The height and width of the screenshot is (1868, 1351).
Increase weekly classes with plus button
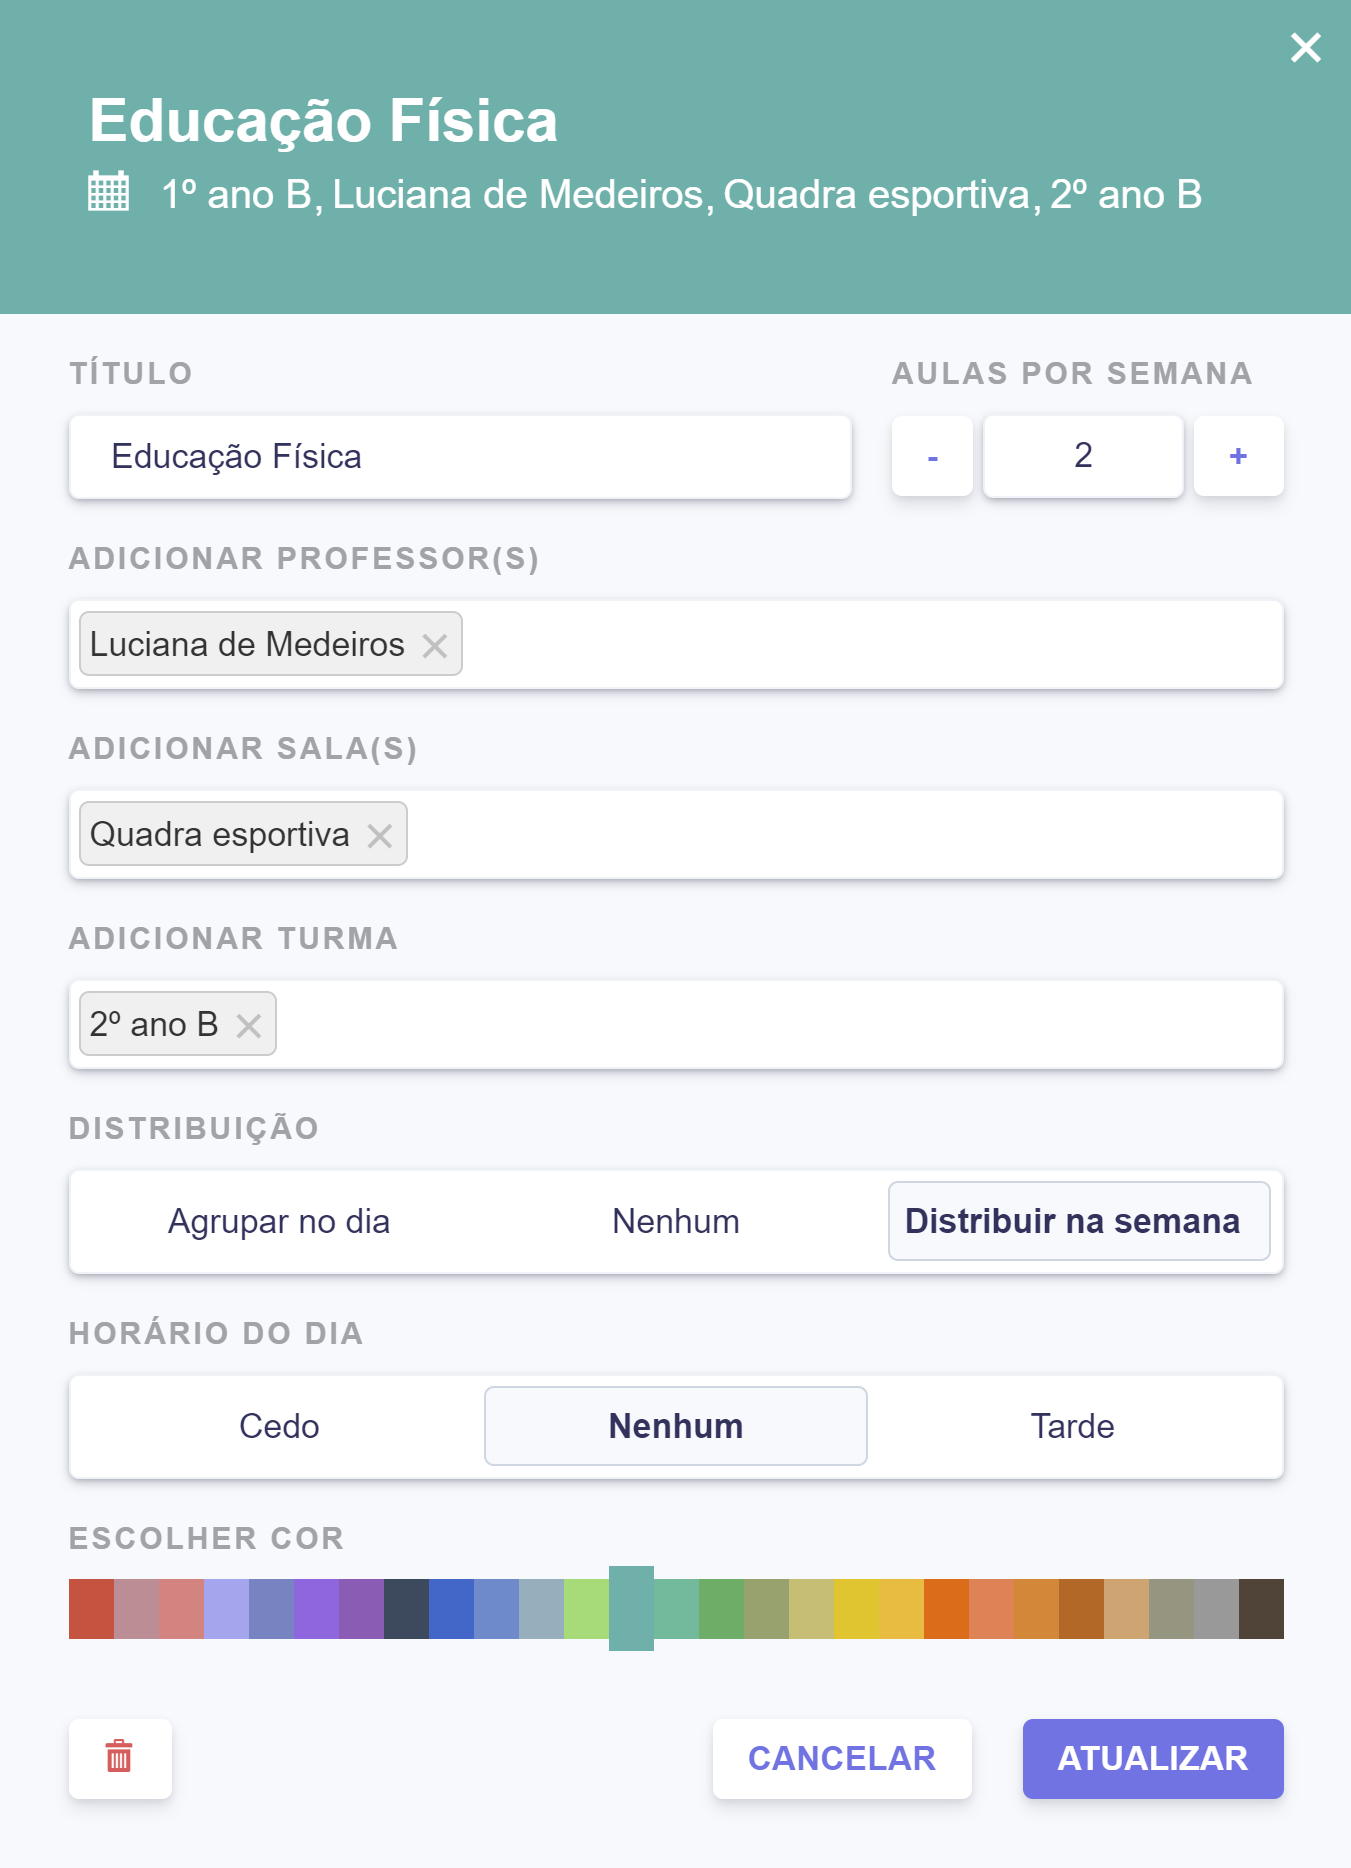pyautogui.click(x=1238, y=457)
